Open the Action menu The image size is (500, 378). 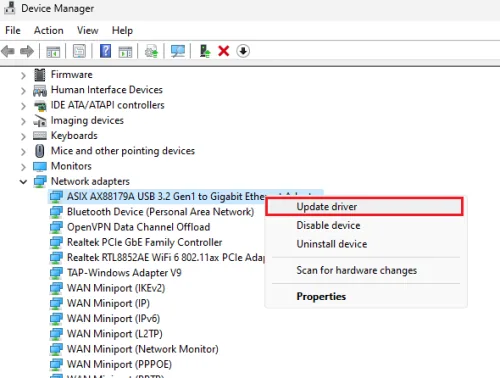click(49, 30)
